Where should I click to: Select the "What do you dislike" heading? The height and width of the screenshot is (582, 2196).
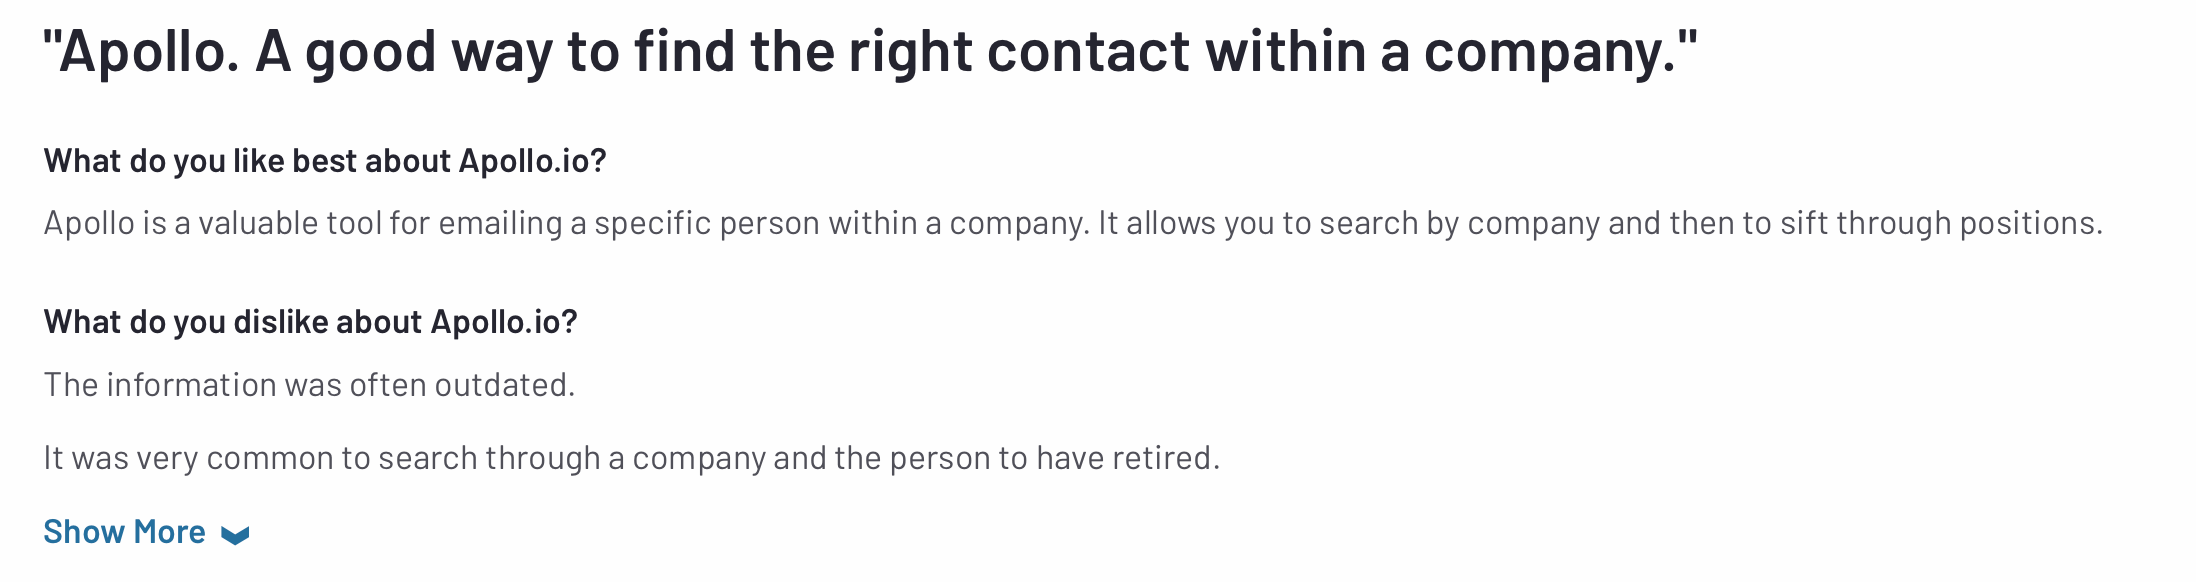coord(311,322)
